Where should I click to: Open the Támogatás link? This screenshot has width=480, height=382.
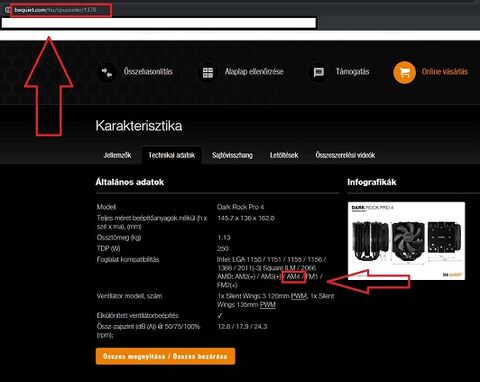click(x=352, y=72)
